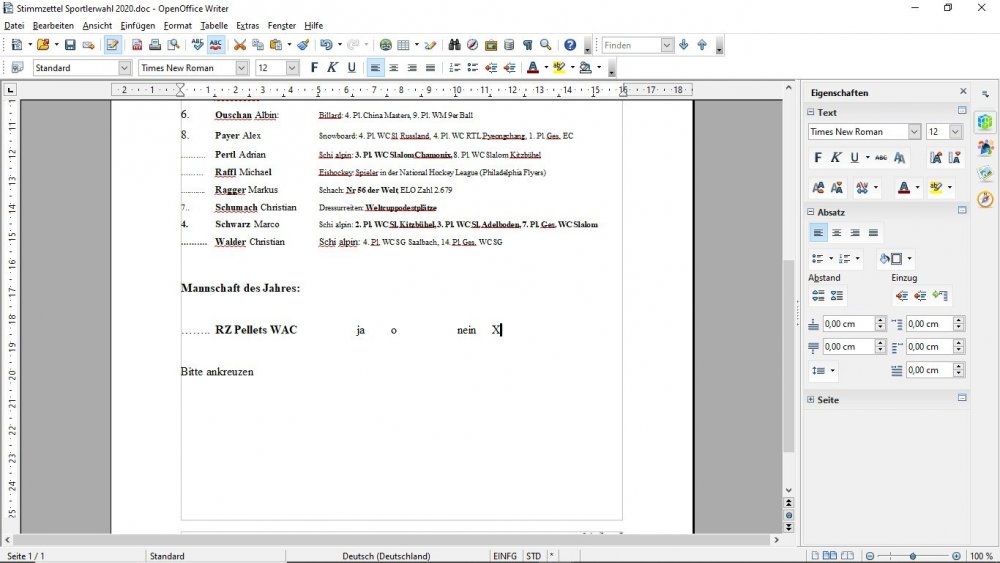
Task: Expand the Seite section in sidebar
Action: coord(811,400)
